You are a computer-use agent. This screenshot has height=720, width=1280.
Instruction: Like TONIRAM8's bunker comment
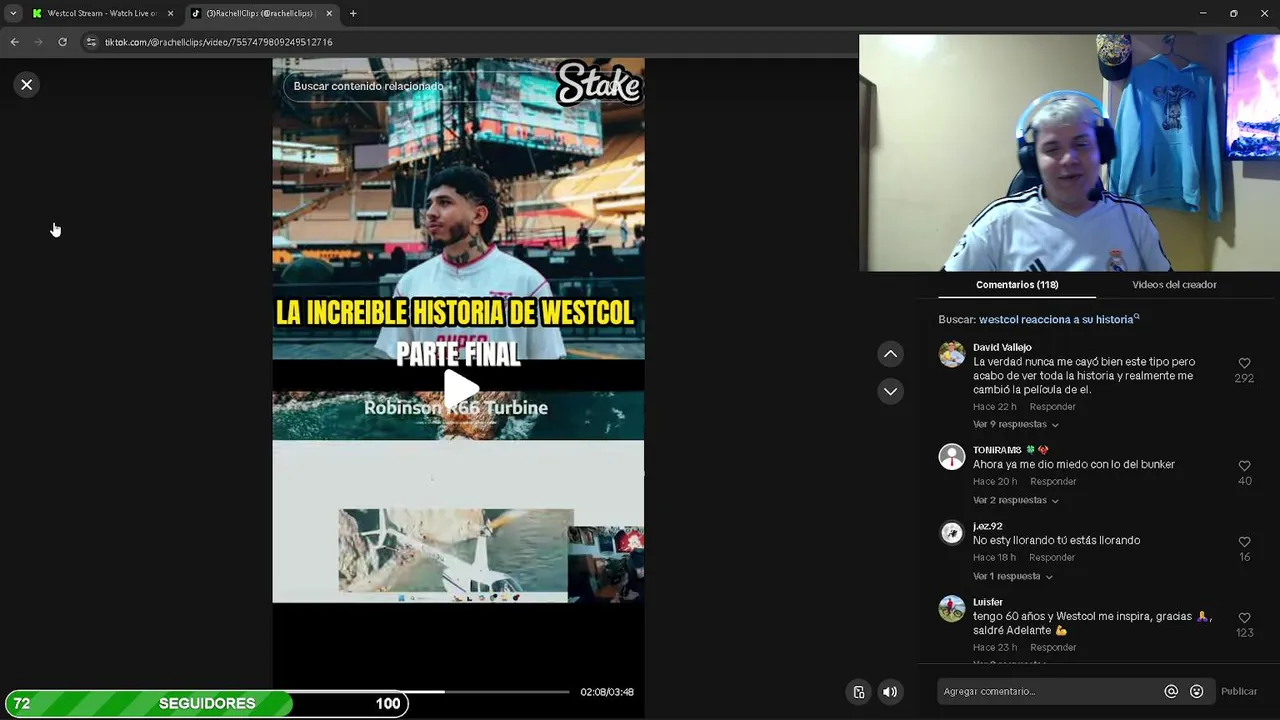click(1244, 466)
